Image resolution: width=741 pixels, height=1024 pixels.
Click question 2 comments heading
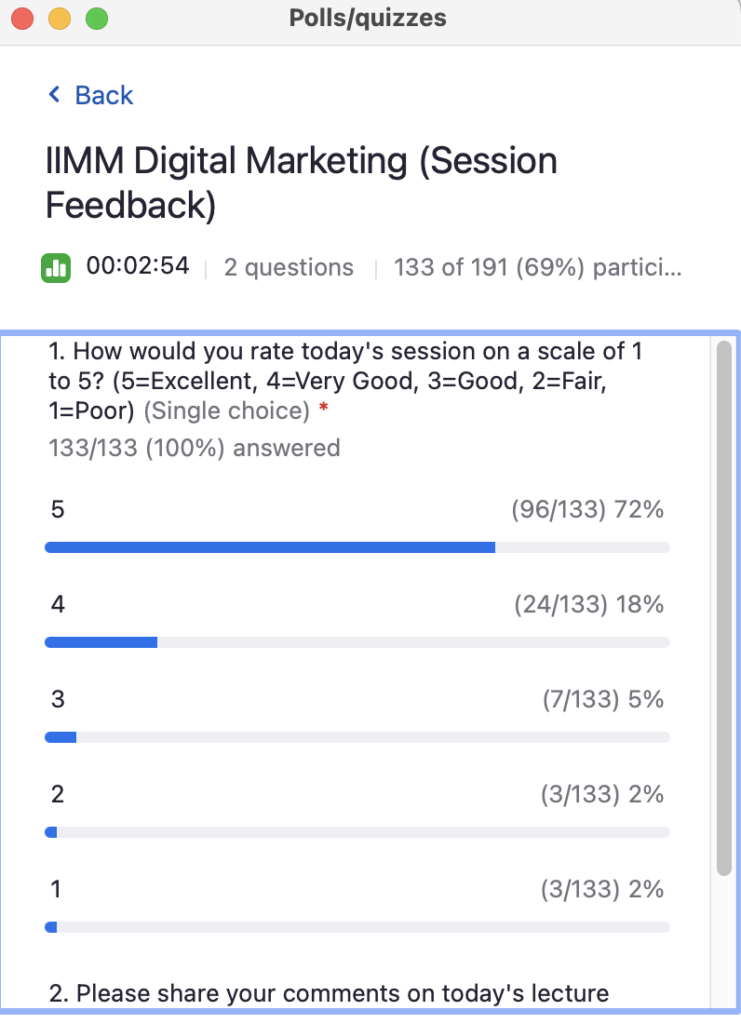(x=329, y=993)
